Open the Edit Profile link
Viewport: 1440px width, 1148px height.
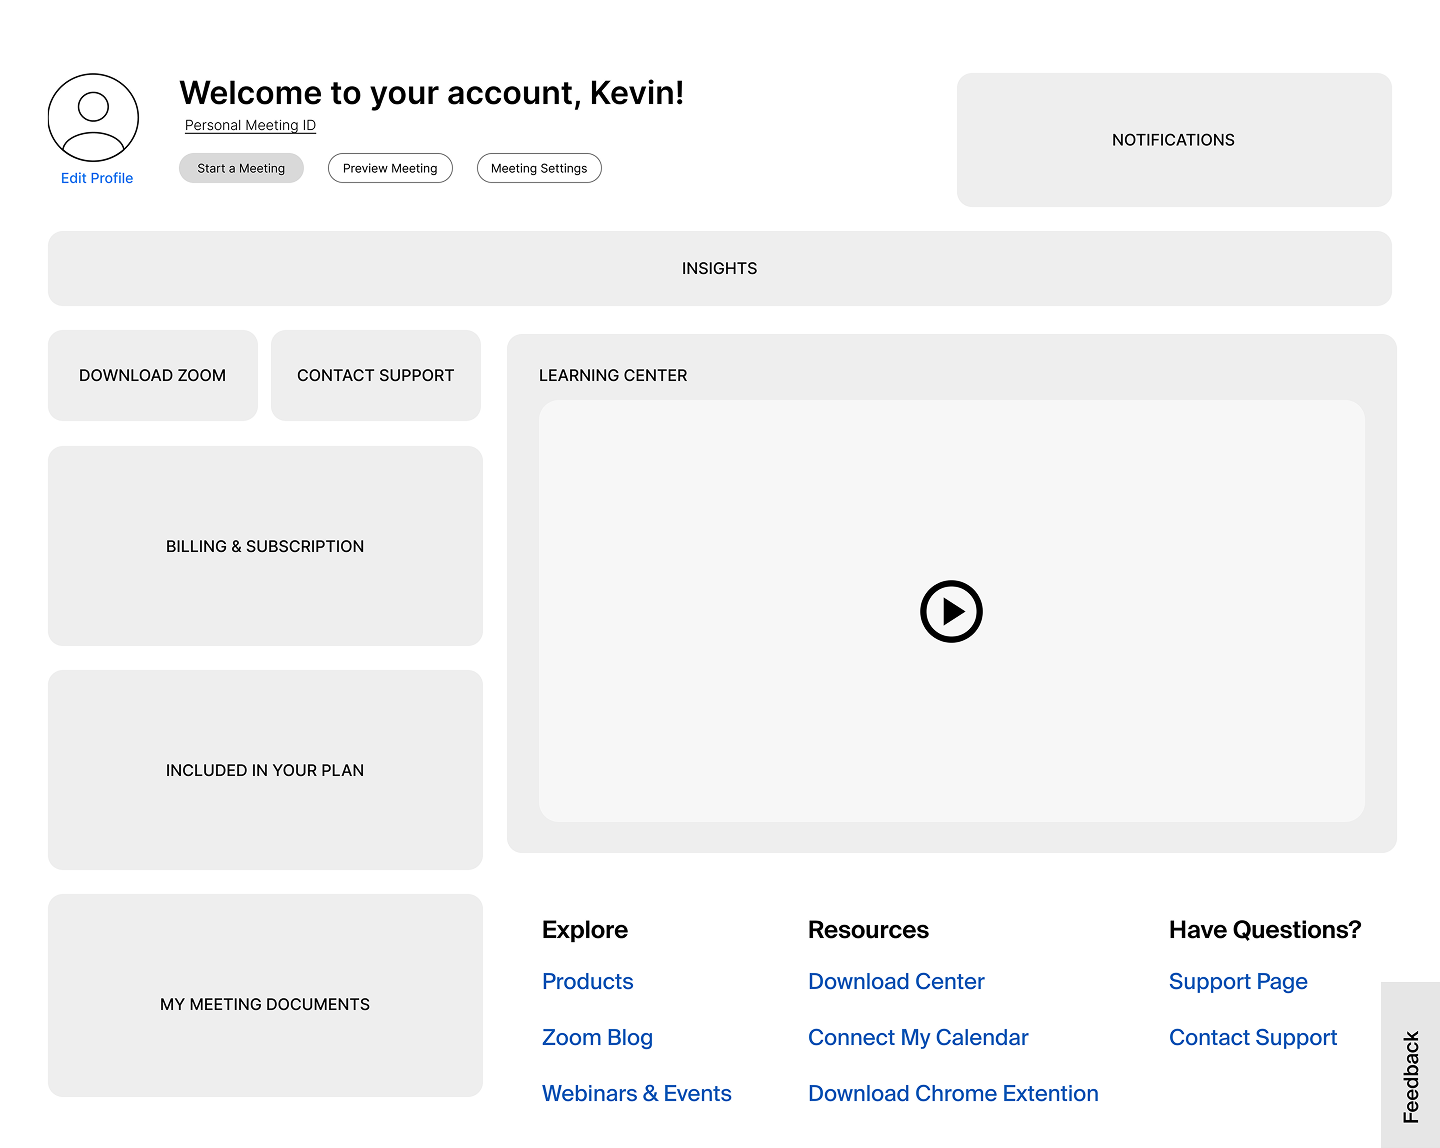(x=97, y=178)
